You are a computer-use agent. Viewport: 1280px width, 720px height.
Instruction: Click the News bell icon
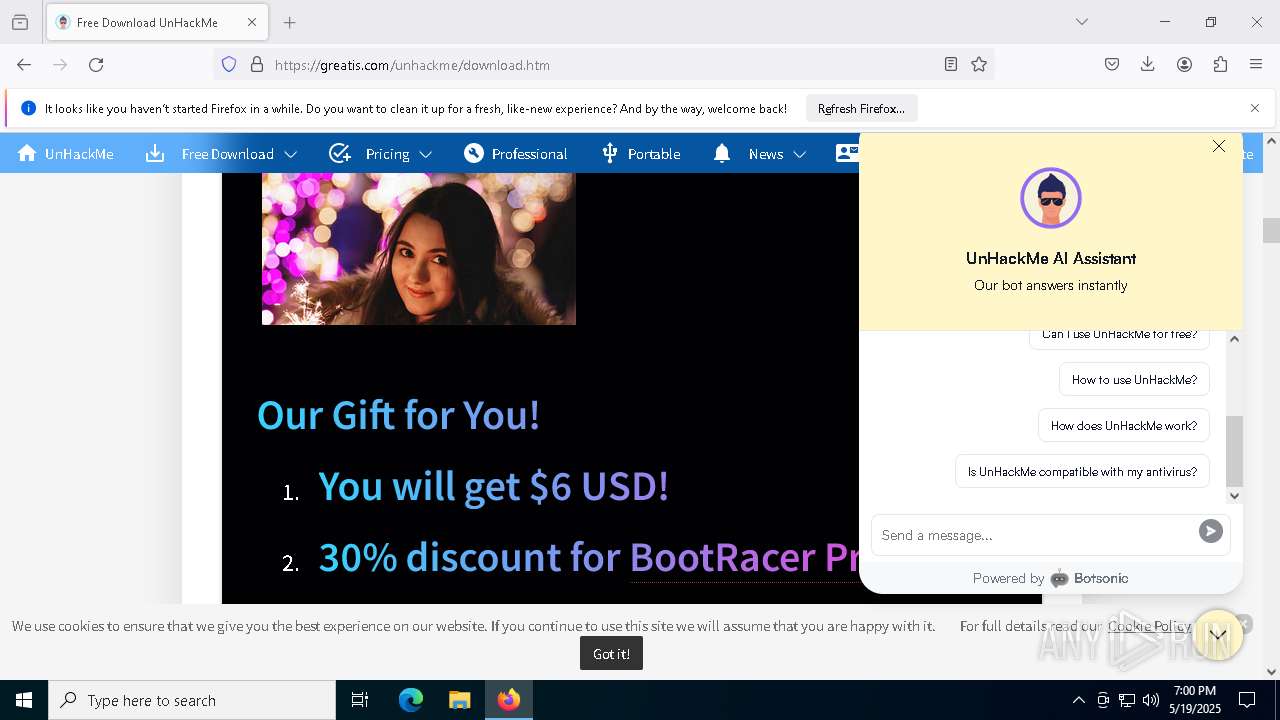tap(722, 153)
